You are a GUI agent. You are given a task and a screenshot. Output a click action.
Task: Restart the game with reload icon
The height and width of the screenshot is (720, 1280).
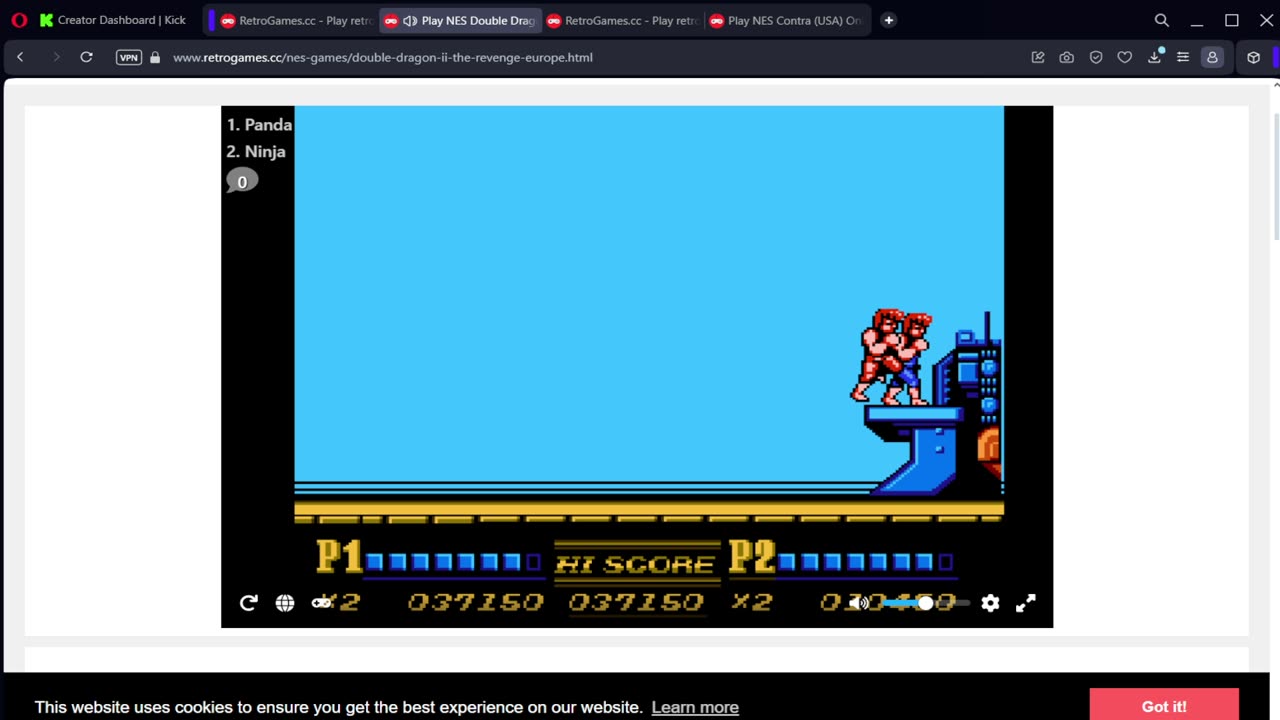[x=249, y=603]
